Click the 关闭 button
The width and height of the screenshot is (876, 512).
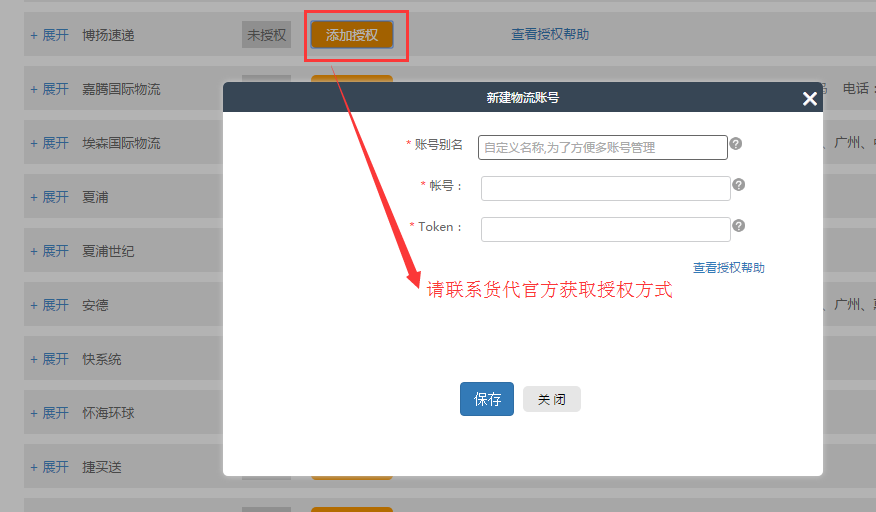pyautogui.click(x=551, y=399)
